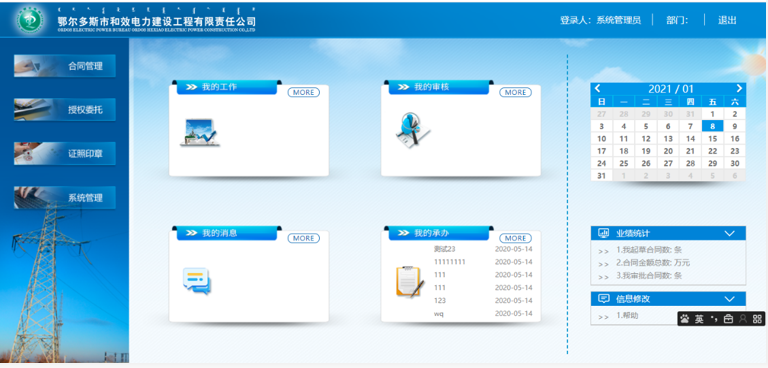This screenshot has width=768, height=368.
Task: Open the wq entry in 我的承办
Action: (439, 314)
